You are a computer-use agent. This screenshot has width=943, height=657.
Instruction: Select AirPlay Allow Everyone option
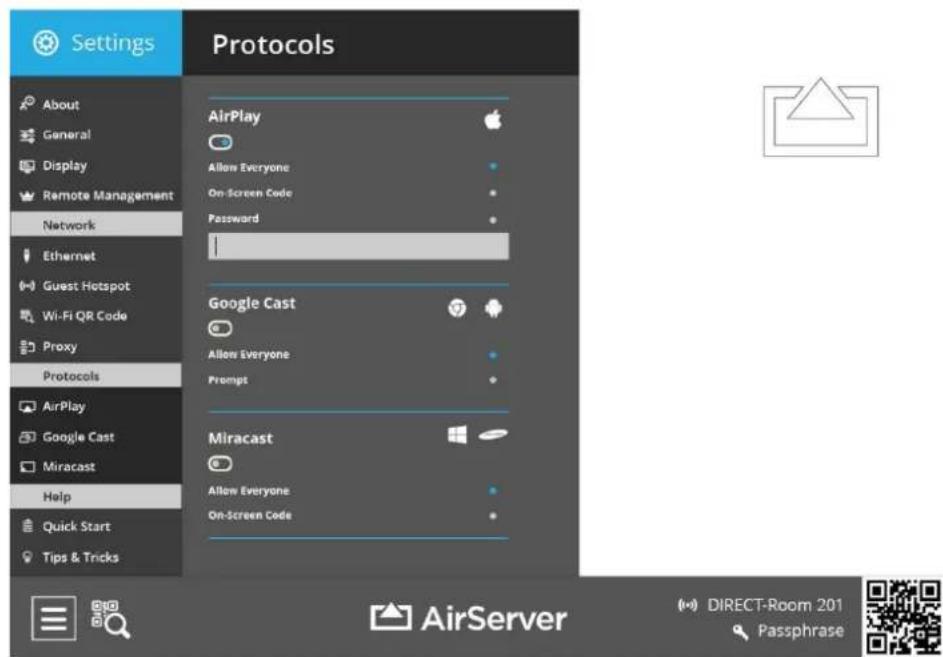tap(493, 167)
